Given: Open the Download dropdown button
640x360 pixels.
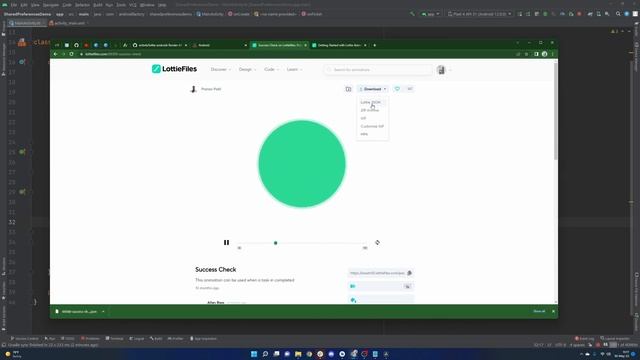Looking at the screenshot, I should (372, 89).
